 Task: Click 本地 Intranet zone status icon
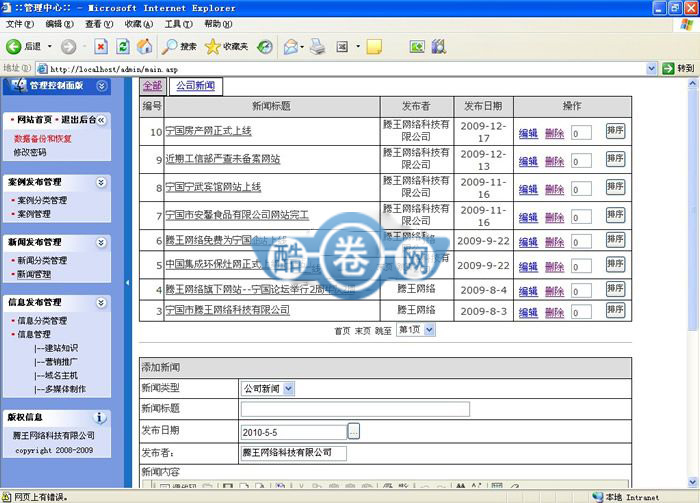point(598,497)
